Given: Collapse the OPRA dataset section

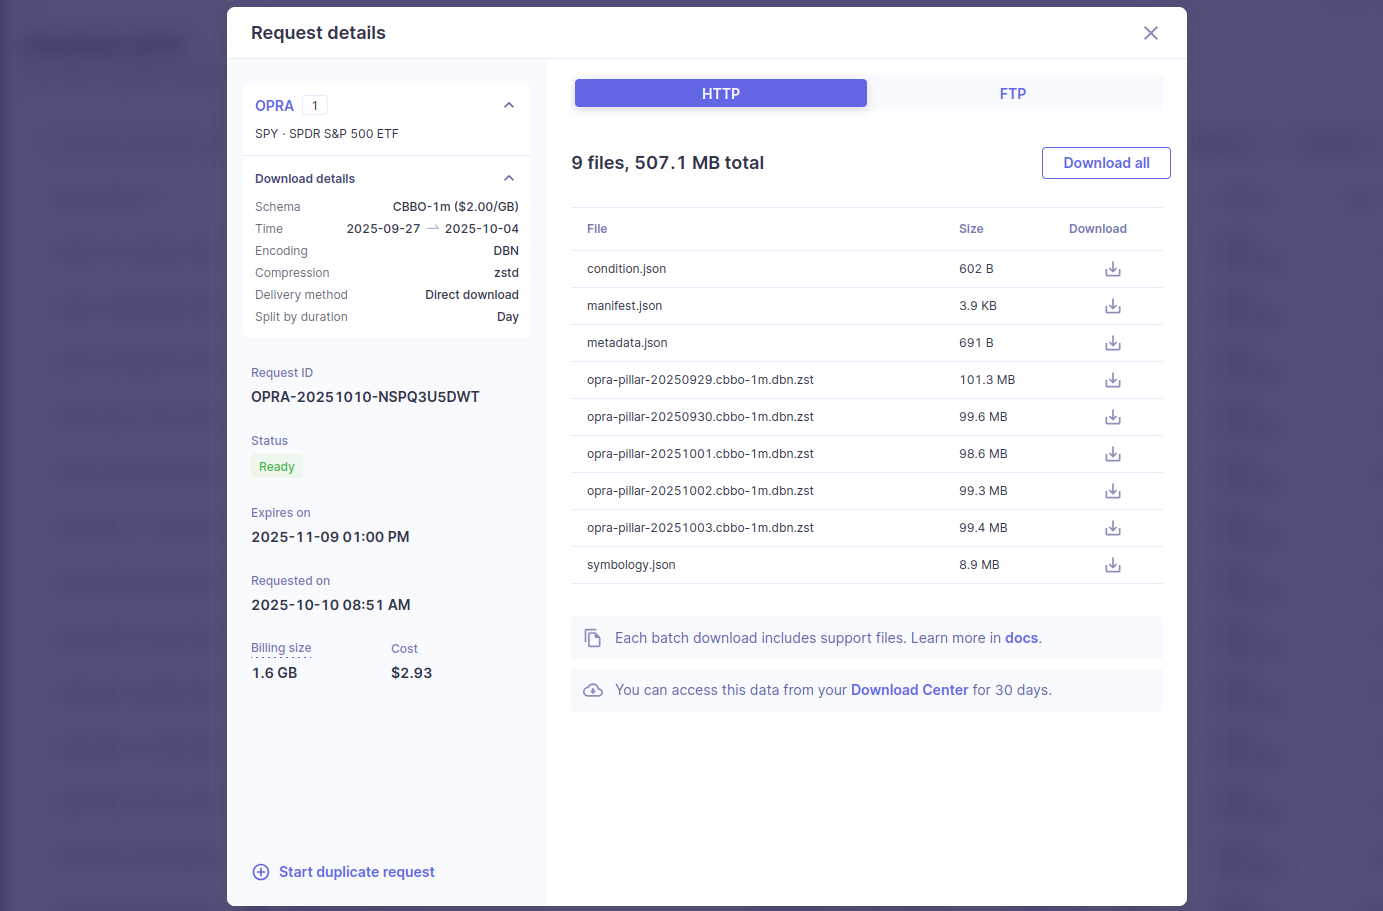Looking at the screenshot, I should tap(508, 105).
